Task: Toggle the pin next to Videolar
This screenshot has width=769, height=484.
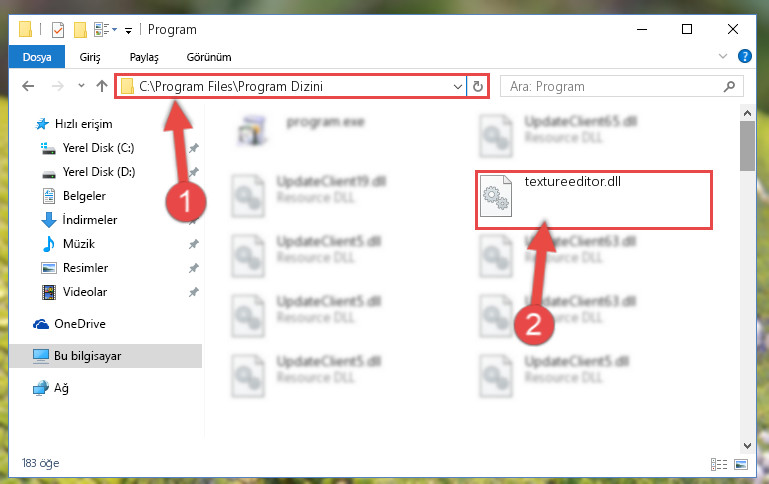Action: (x=194, y=292)
